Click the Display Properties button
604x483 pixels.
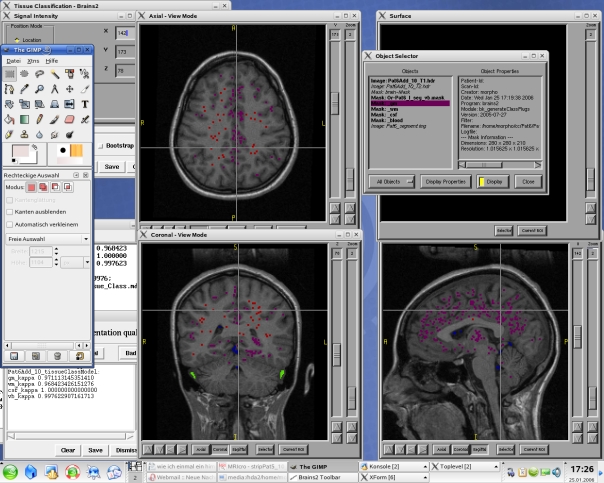tap(445, 181)
